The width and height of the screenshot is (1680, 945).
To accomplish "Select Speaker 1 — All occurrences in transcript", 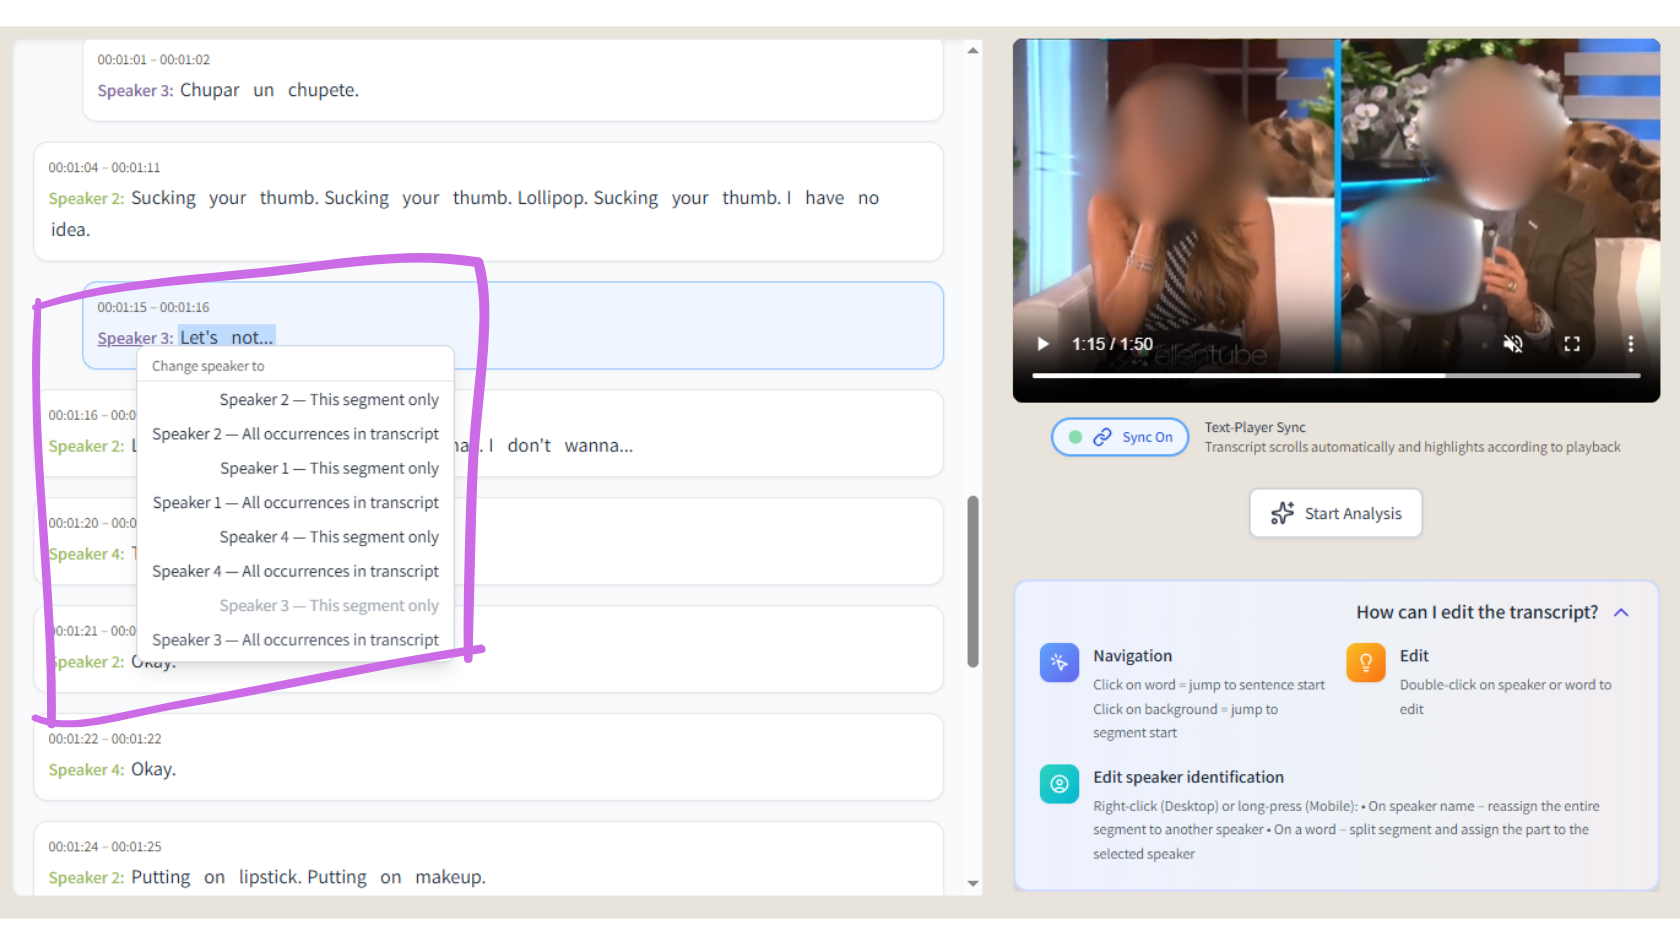I will click(x=295, y=502).
